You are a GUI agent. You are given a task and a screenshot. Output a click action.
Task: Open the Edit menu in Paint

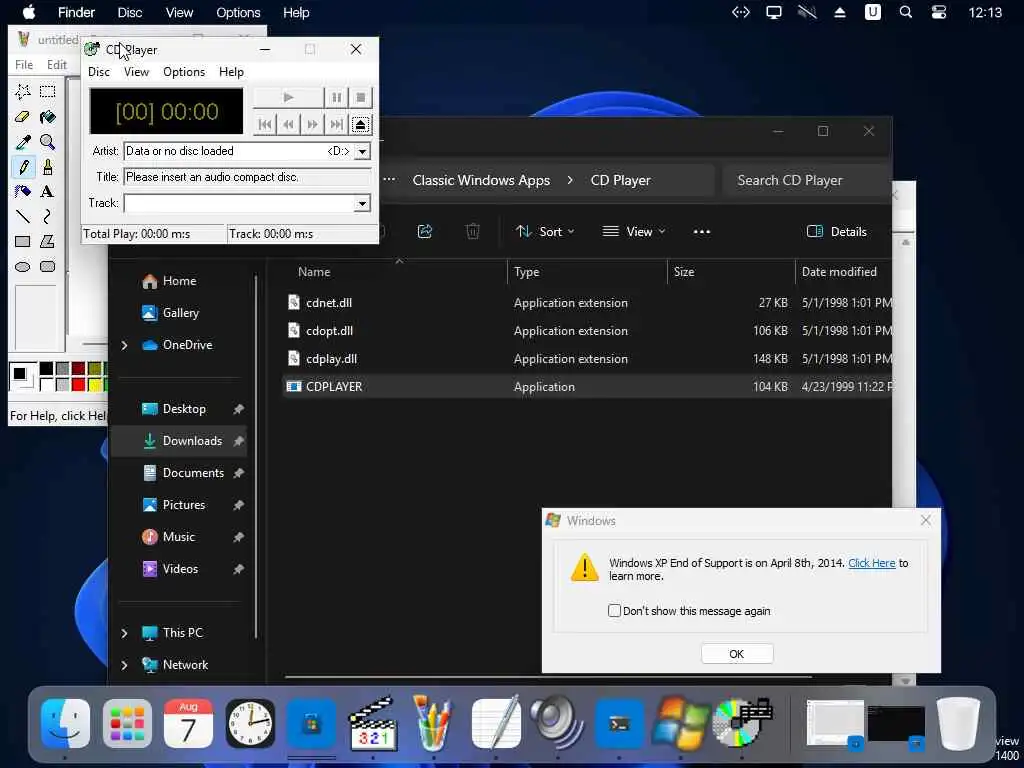(57, 65)
